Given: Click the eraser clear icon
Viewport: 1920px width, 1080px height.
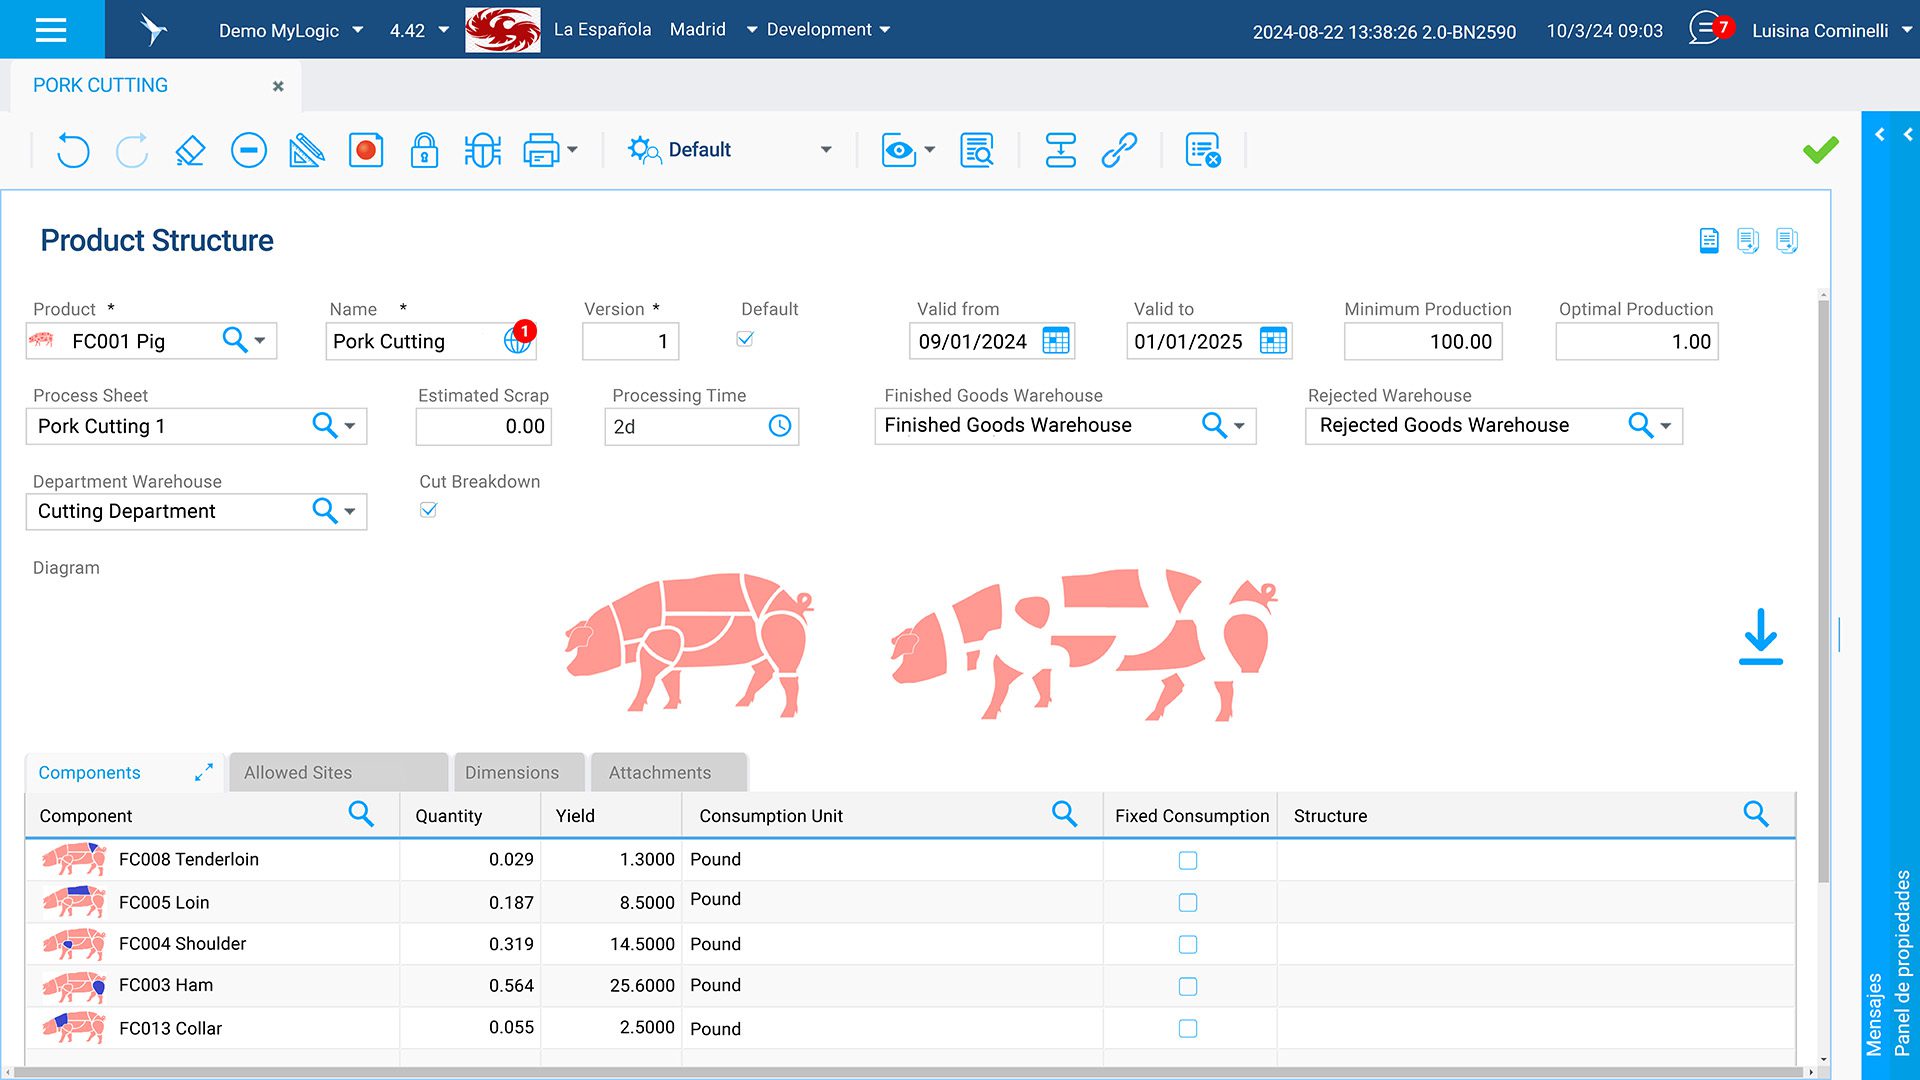Looking at the screenshot, I should click(190, 150).
